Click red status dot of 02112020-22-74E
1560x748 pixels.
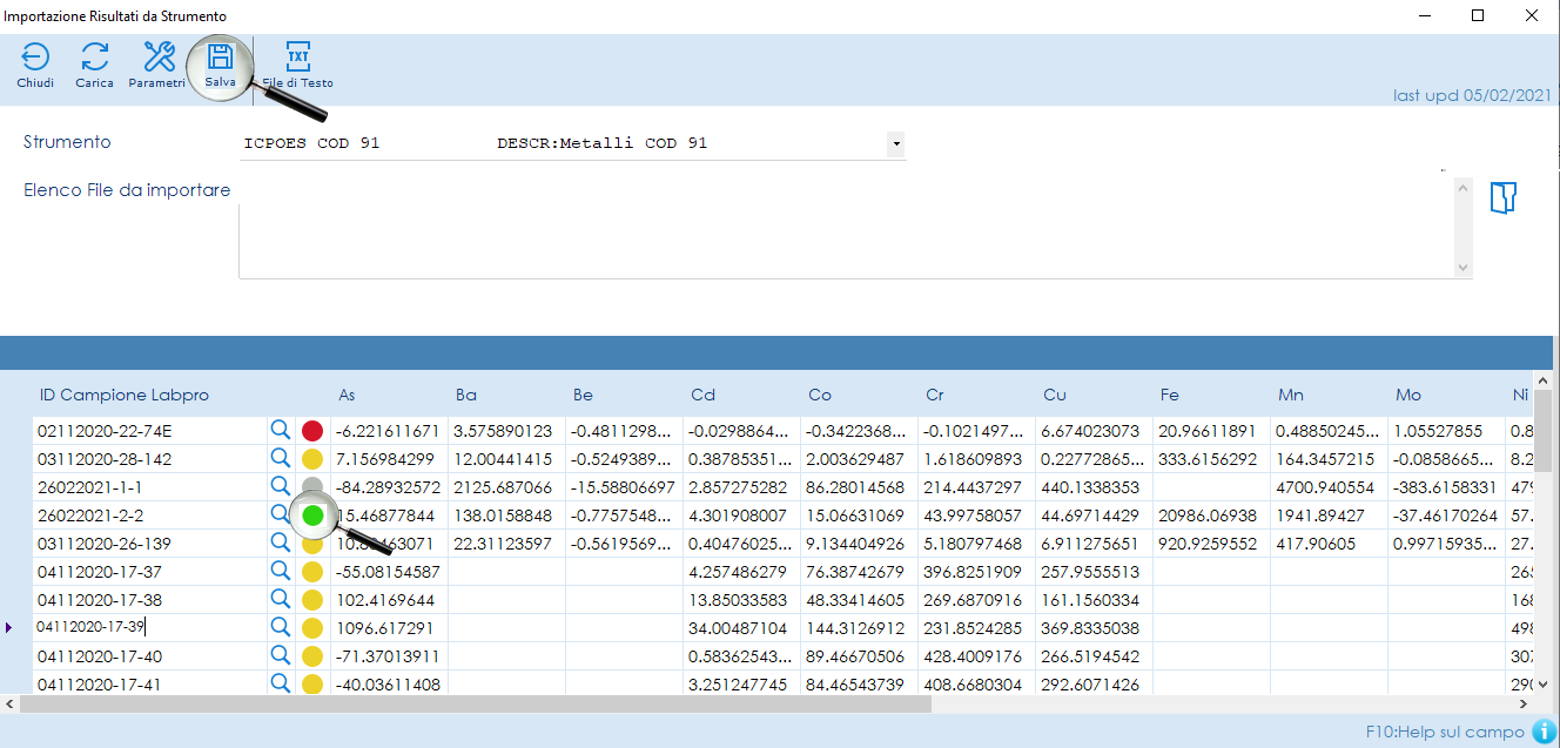tap(312, 431)
